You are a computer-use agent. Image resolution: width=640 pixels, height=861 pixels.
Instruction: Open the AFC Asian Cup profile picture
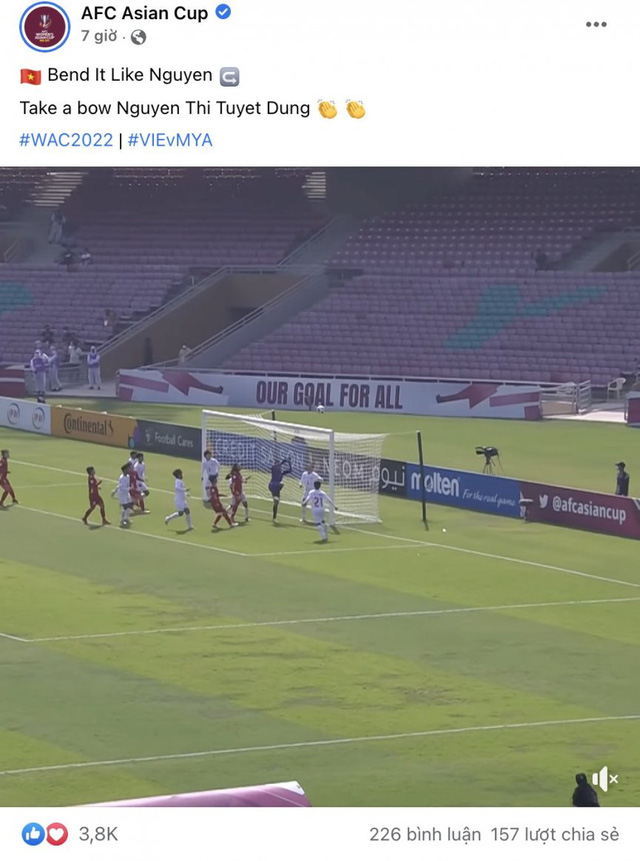click(x=44, y=26)
